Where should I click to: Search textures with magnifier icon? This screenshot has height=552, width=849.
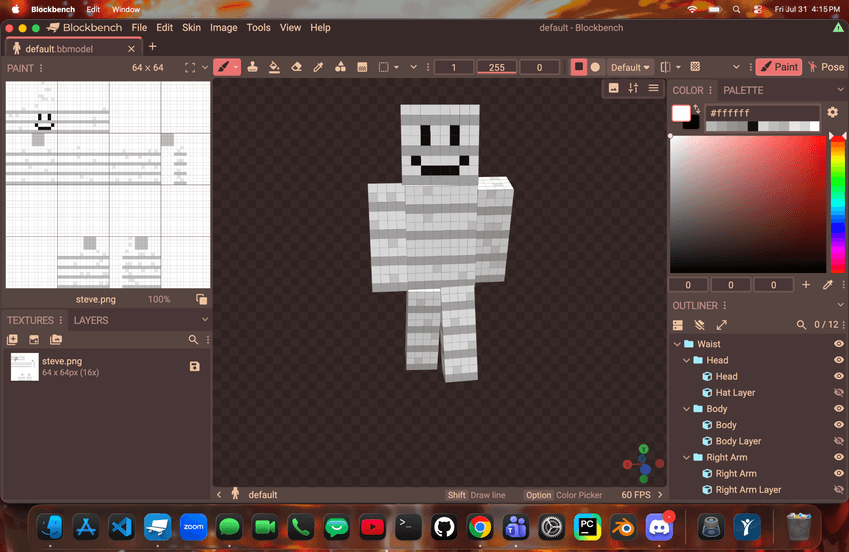coord(193,340)
